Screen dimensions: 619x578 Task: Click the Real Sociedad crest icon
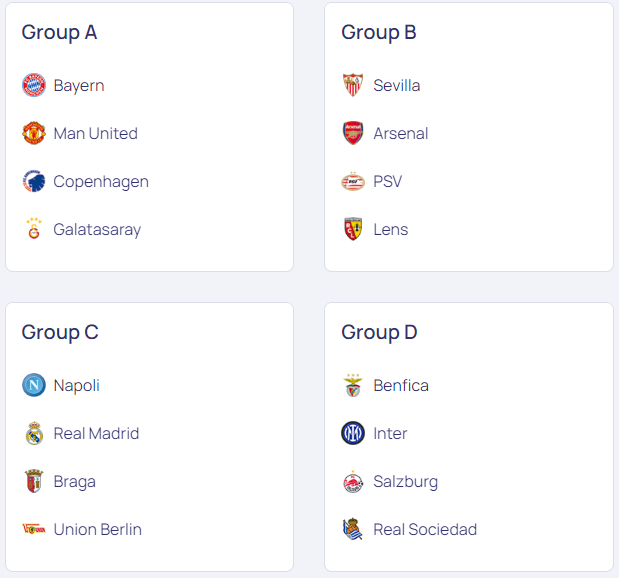pos(353,529)
